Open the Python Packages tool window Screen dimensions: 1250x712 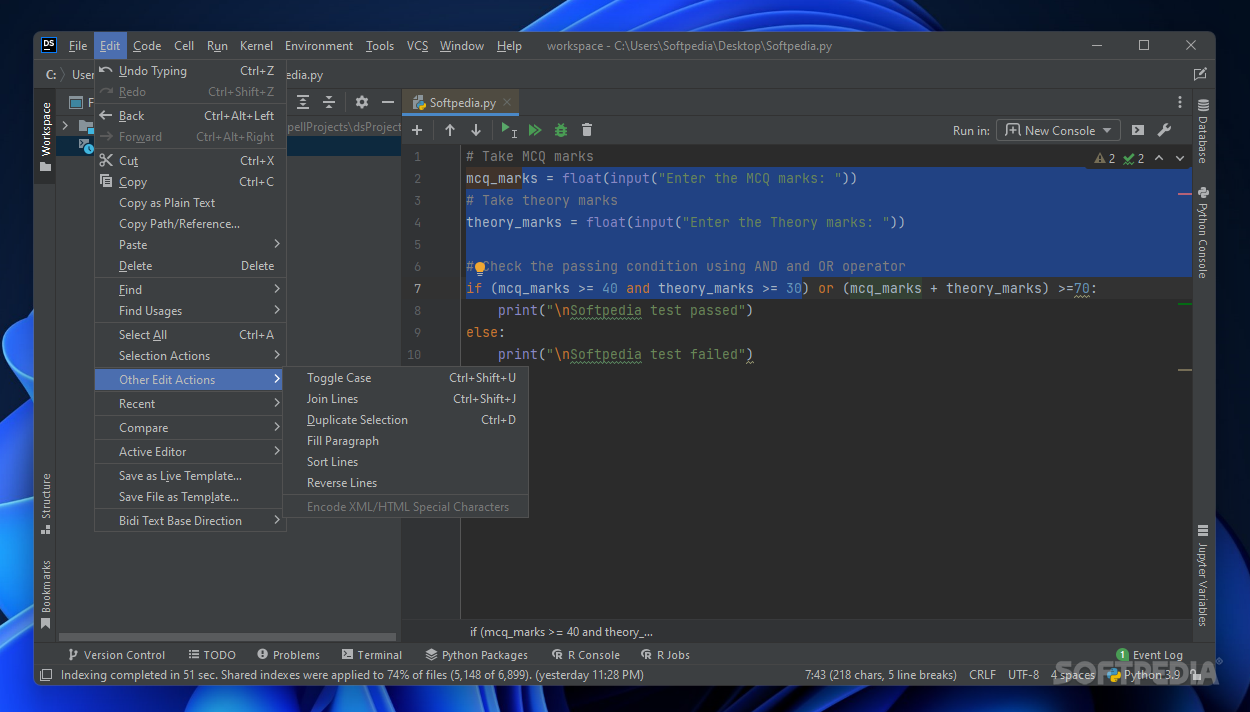pyautogui.click(x=476, y=655)
